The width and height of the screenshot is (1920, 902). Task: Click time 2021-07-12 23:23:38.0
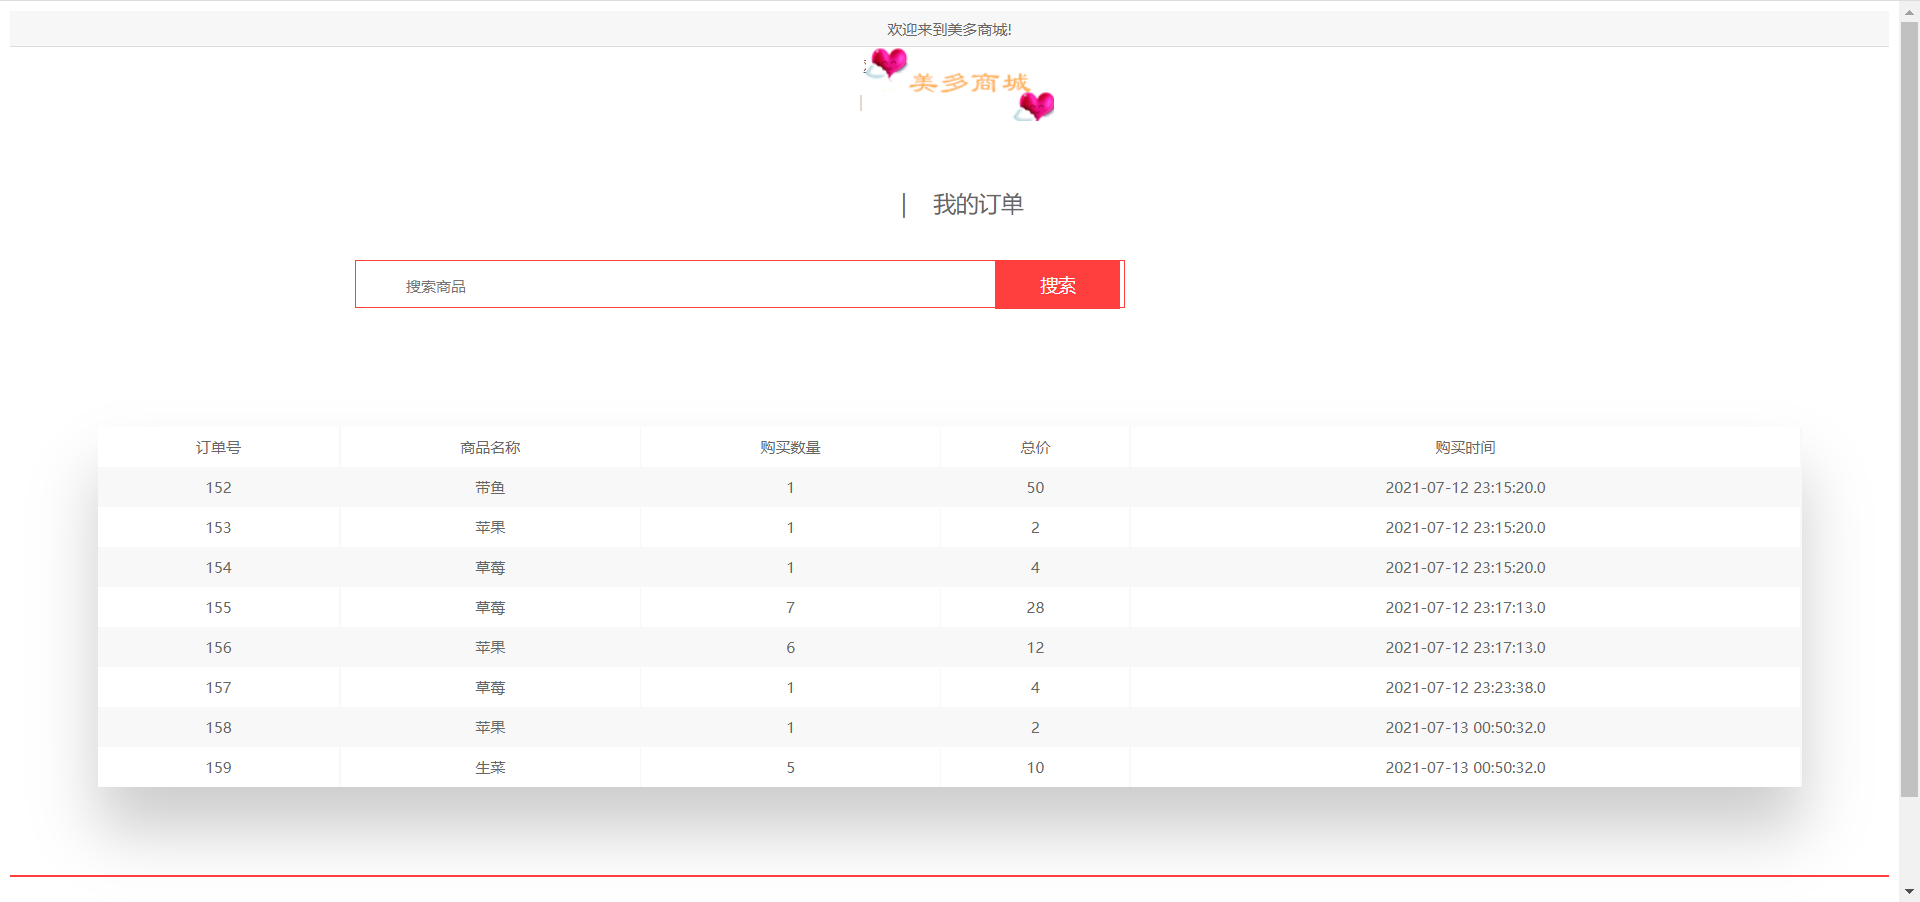pos(1465,687)
